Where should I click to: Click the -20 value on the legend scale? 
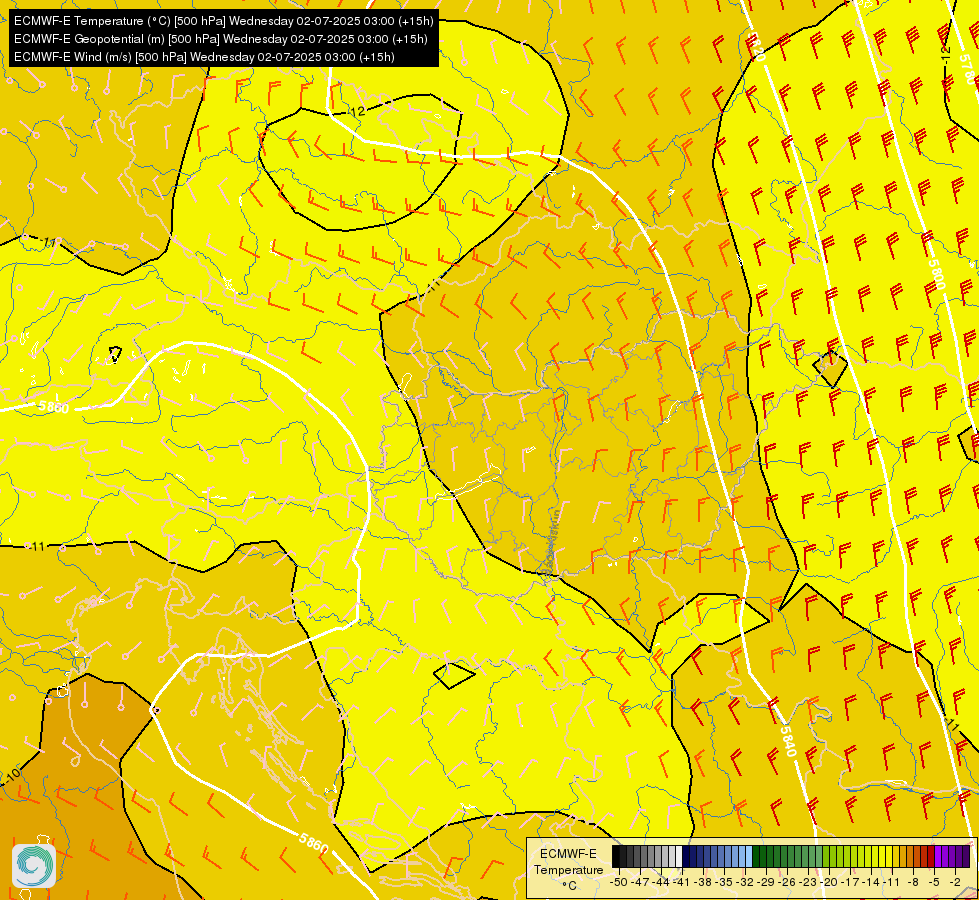pos(830,882)
